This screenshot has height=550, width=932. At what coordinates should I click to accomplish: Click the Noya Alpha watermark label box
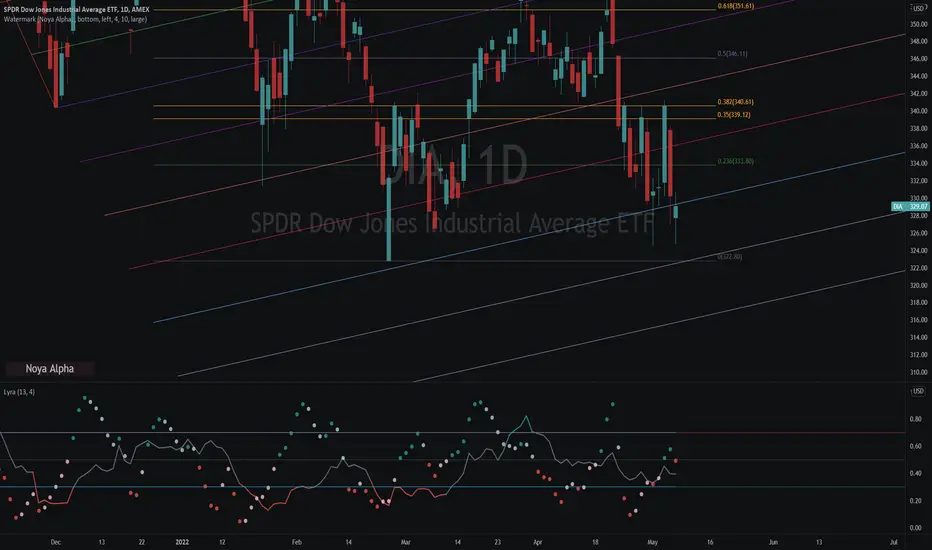coord(50,369)
